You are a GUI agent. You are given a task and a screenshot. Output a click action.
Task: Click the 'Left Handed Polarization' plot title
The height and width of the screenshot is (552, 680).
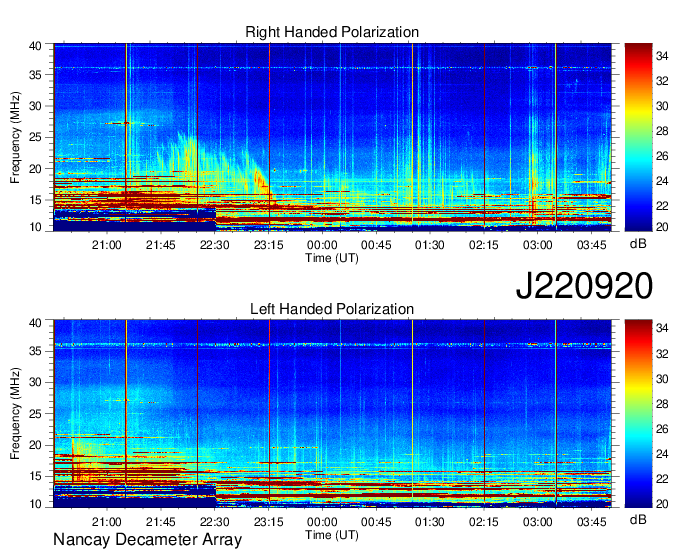click(332, 309)
